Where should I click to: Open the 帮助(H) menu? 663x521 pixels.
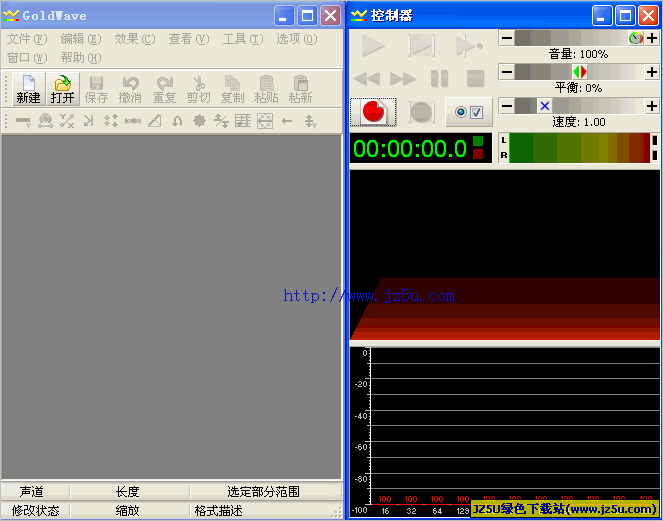coord(81,58)
